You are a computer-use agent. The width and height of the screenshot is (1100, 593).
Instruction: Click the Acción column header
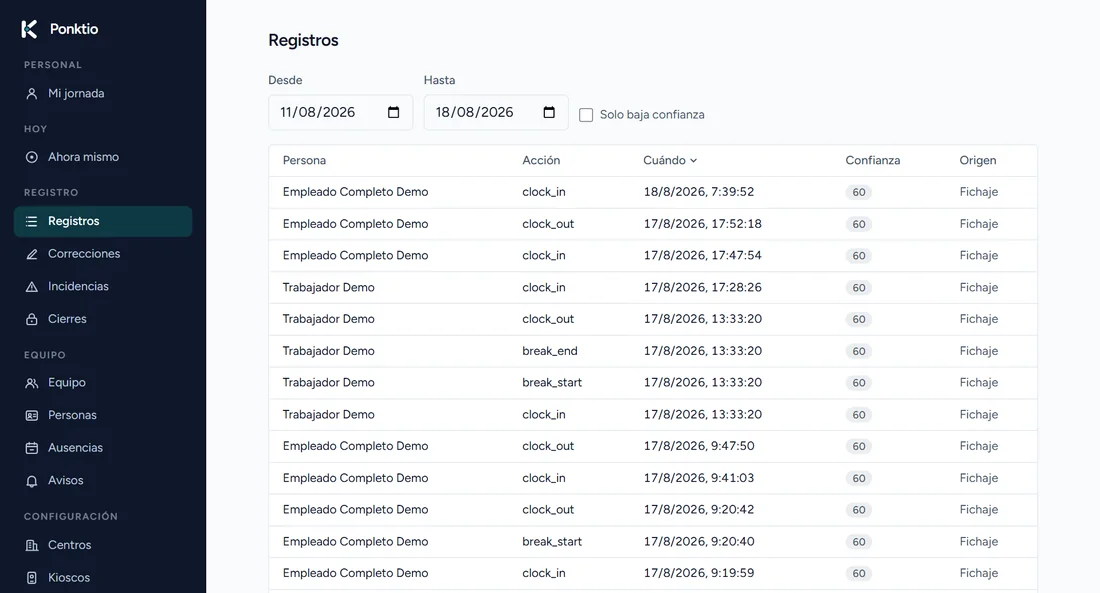541,161
